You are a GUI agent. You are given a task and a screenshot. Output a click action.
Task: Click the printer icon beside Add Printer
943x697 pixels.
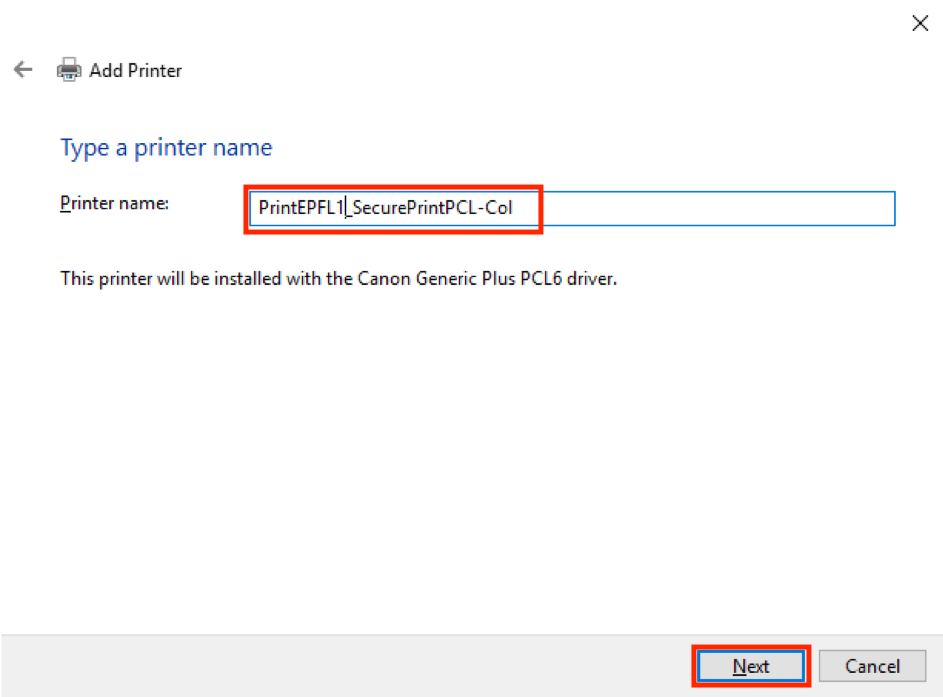[x=69, y=70]
